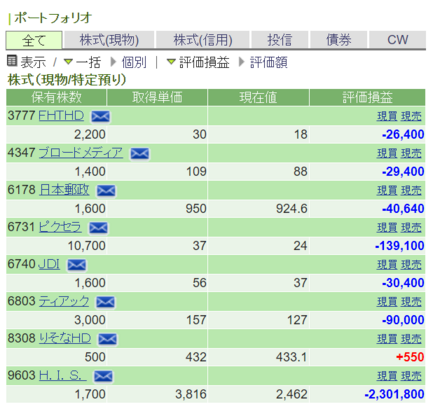Switch view to 評価額
The height and width of the screenshot is (416, 440).
[x=269, y=62]
